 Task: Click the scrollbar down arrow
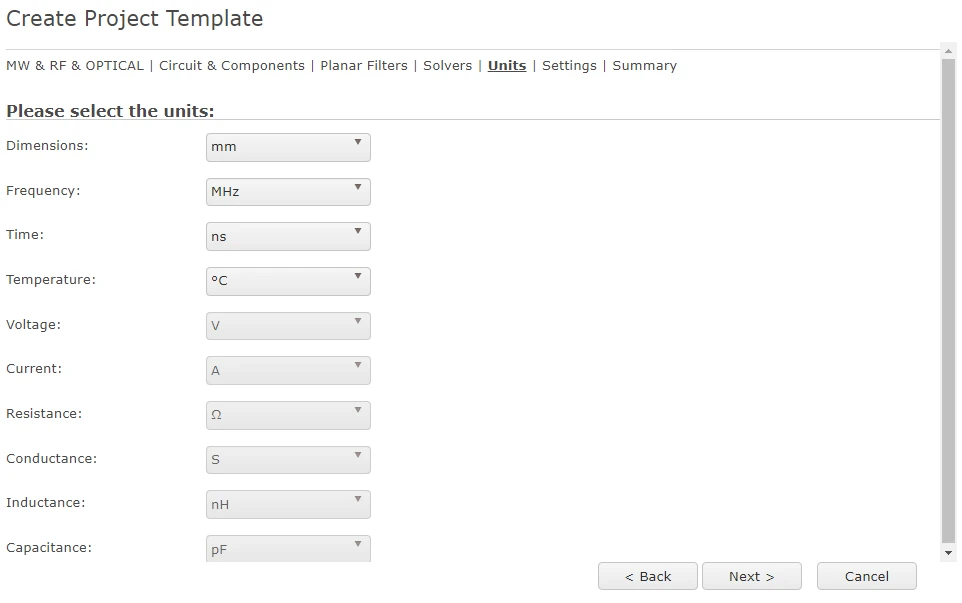click(x=949, y=553)
